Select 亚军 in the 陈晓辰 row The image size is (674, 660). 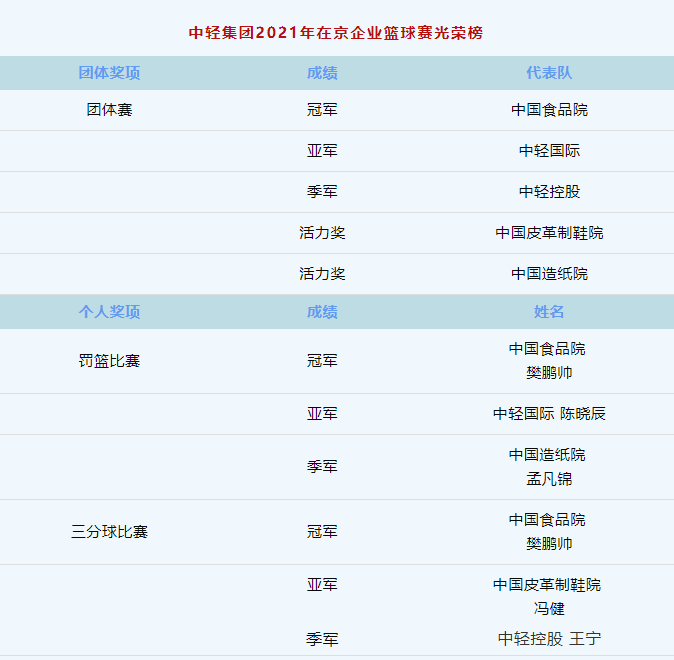(x=322, y=414)
